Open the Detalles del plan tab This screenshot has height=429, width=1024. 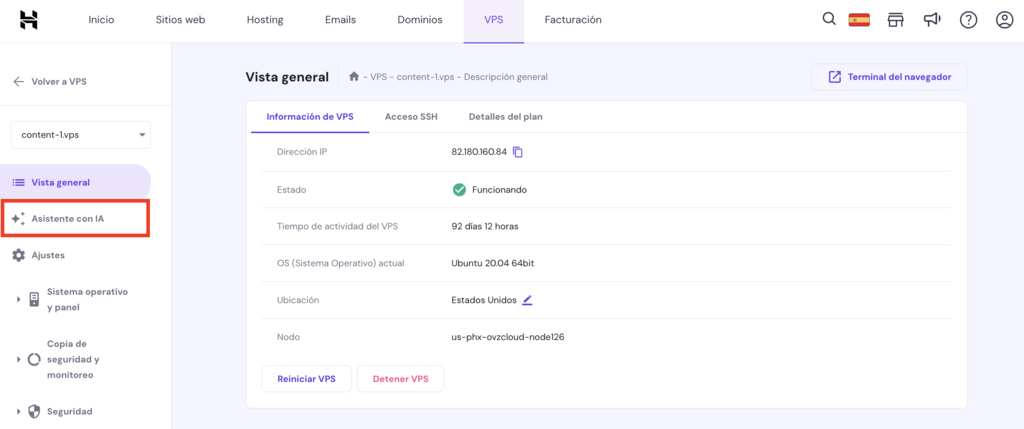tap(505, 117)
